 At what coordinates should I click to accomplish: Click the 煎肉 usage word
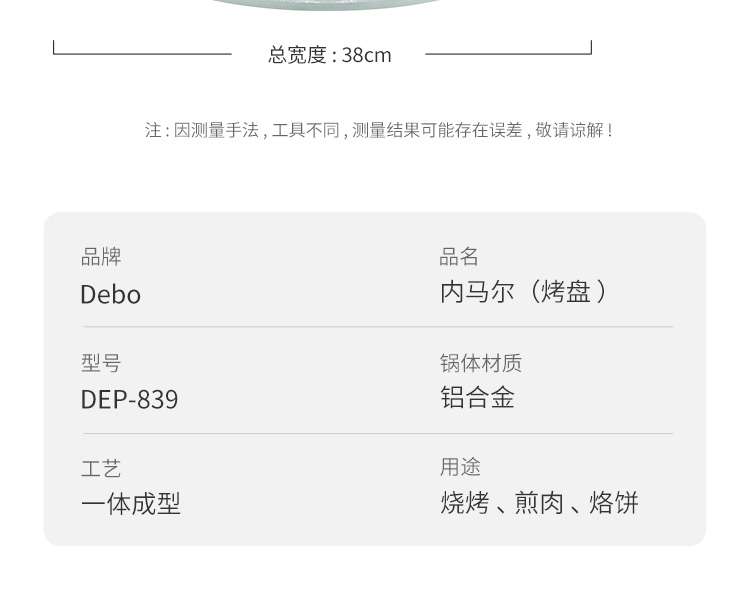click(x=540, y=503)
